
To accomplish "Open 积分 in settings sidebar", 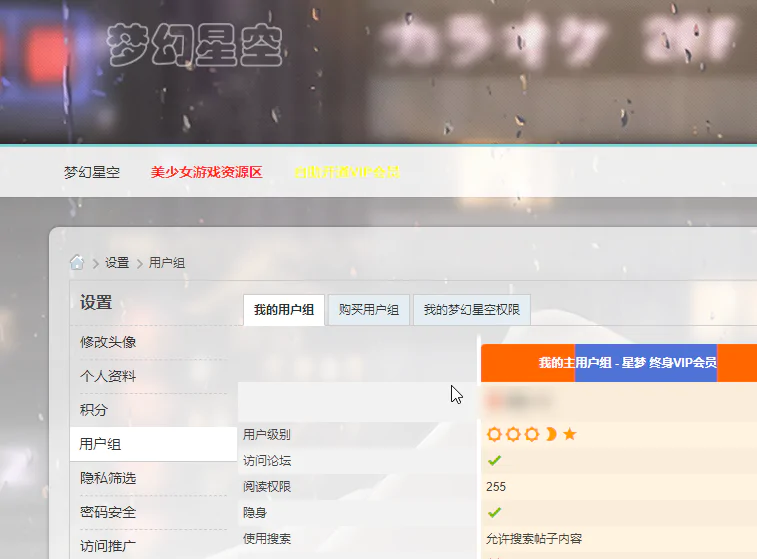I will click(94, 410).
